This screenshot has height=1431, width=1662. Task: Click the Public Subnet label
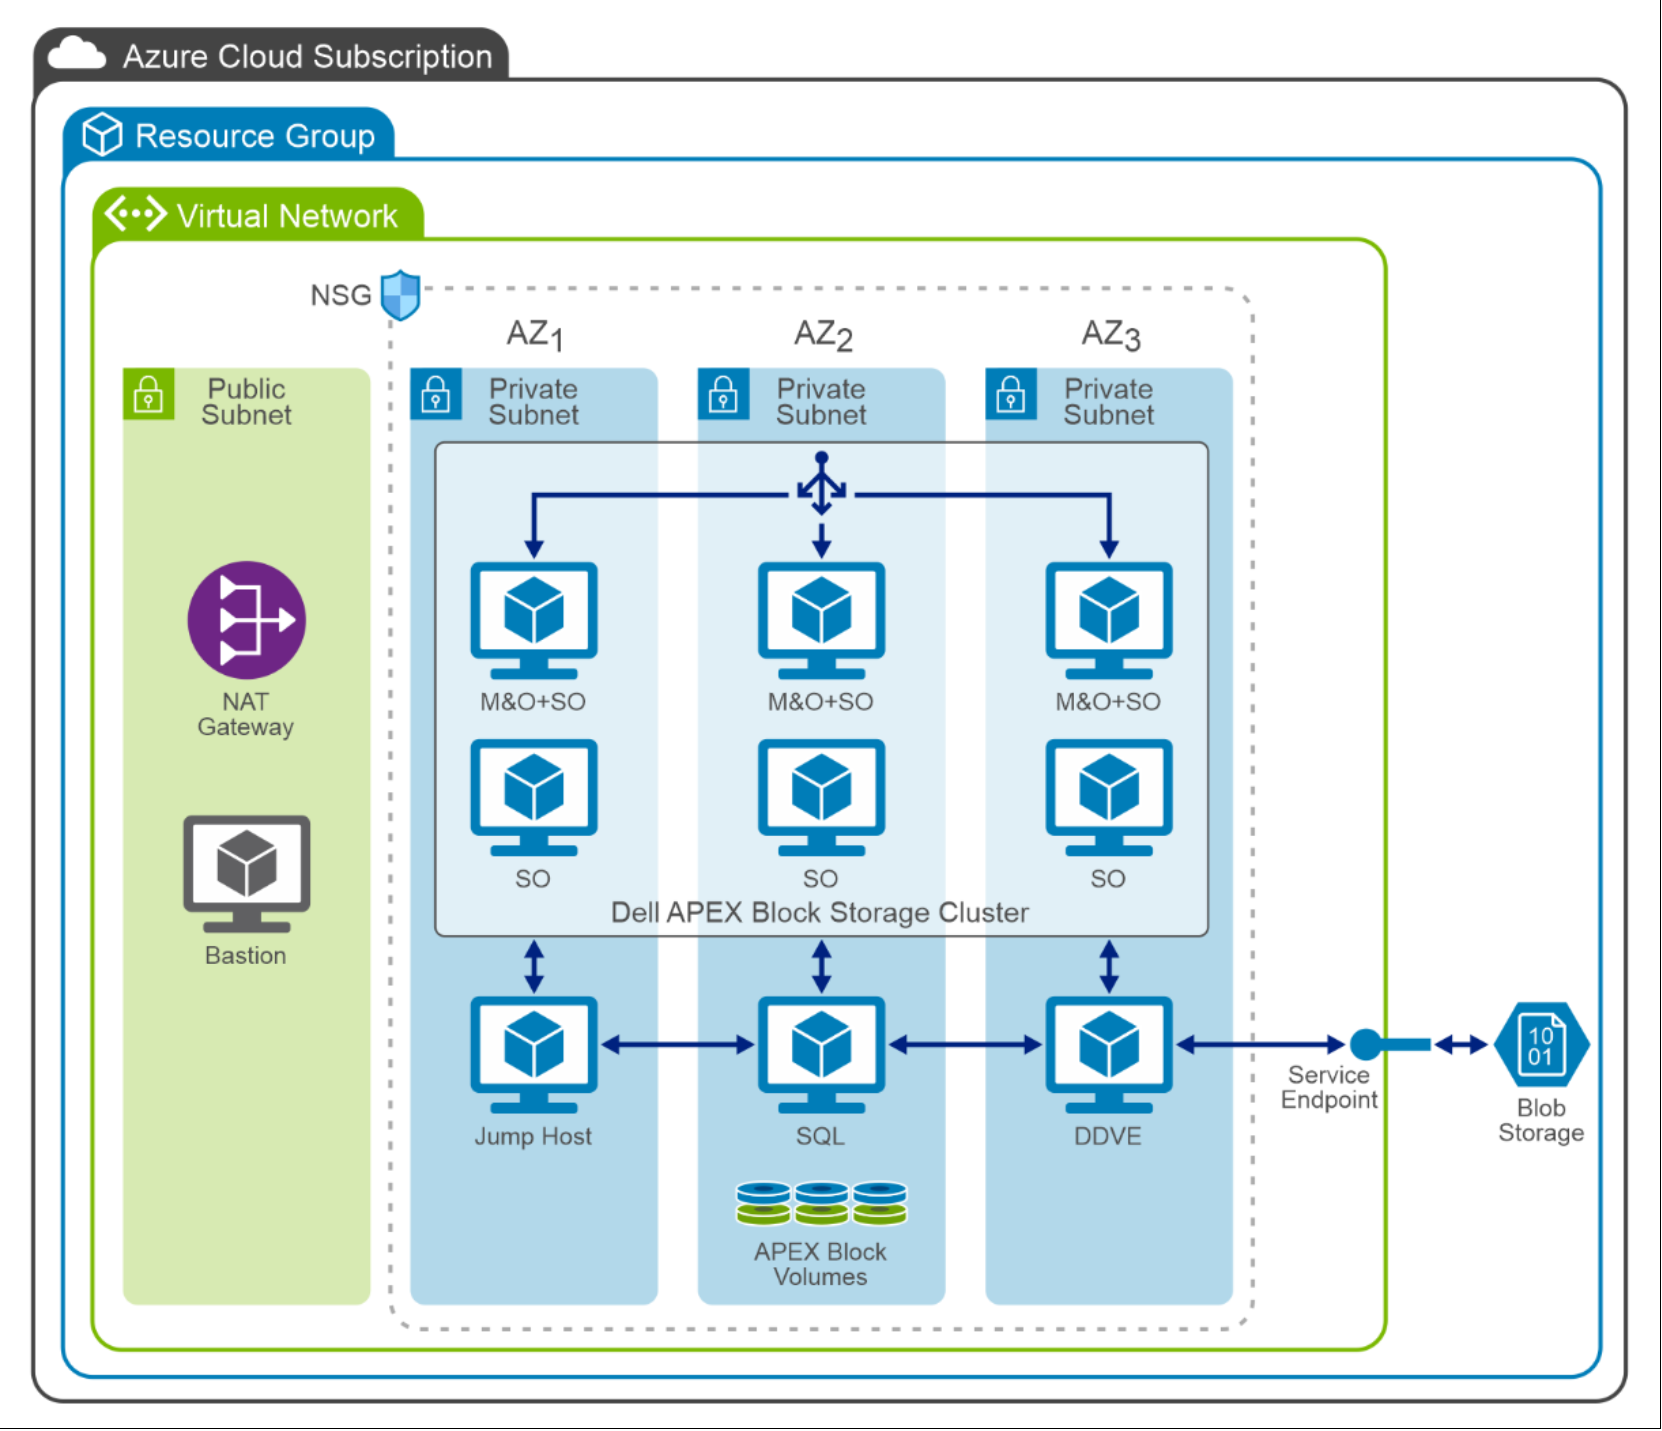pos(246,401)
